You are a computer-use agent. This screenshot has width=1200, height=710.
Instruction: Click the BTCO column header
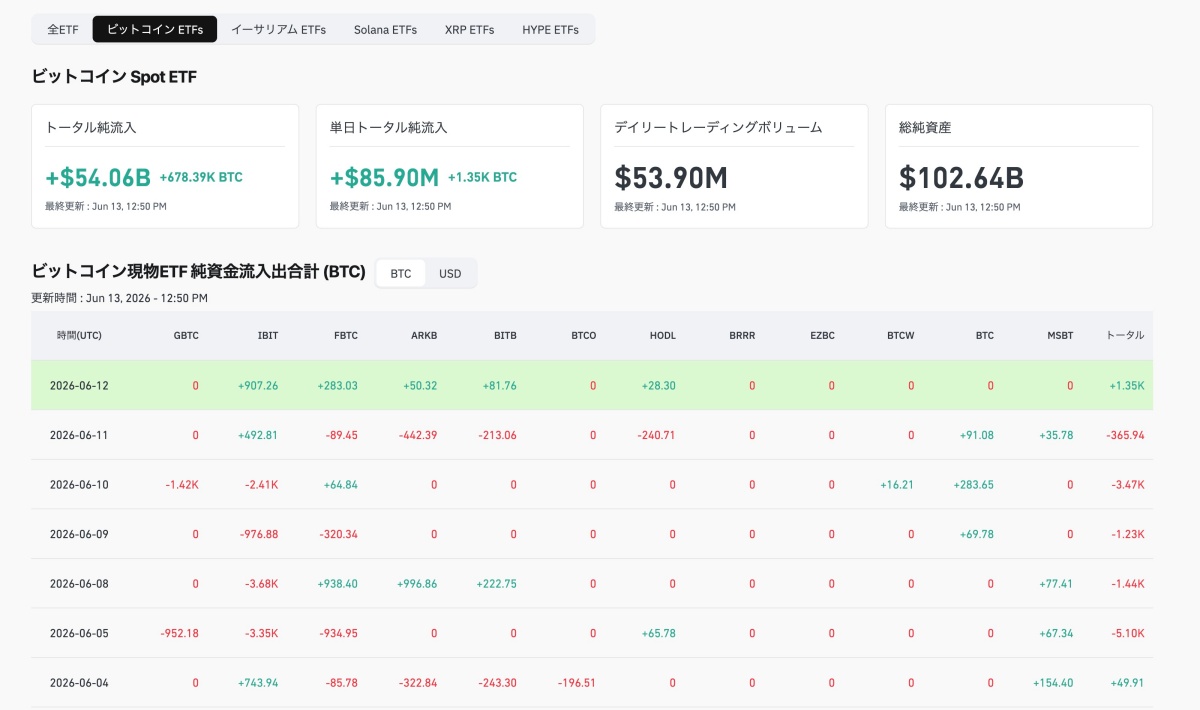coord(583,335)
